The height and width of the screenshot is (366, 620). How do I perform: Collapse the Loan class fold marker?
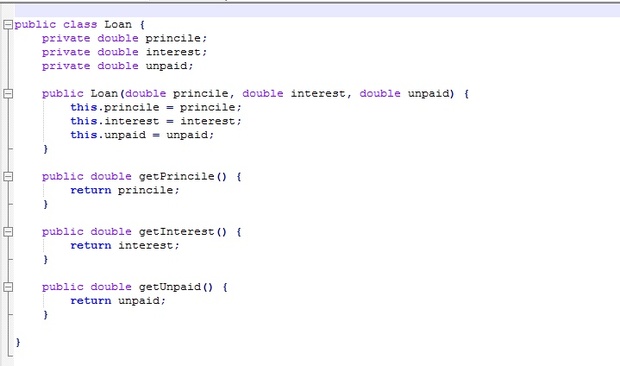(x=8, y=25)
